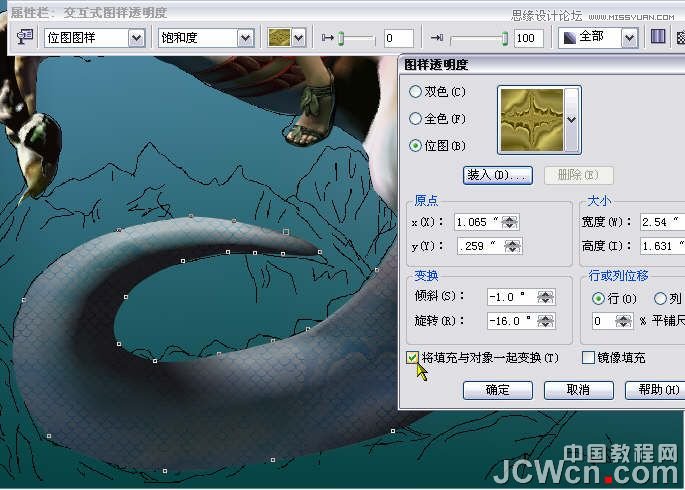Click the 旋转(R) field showing -16.0
685x490 pixels.
pos(512,321)
